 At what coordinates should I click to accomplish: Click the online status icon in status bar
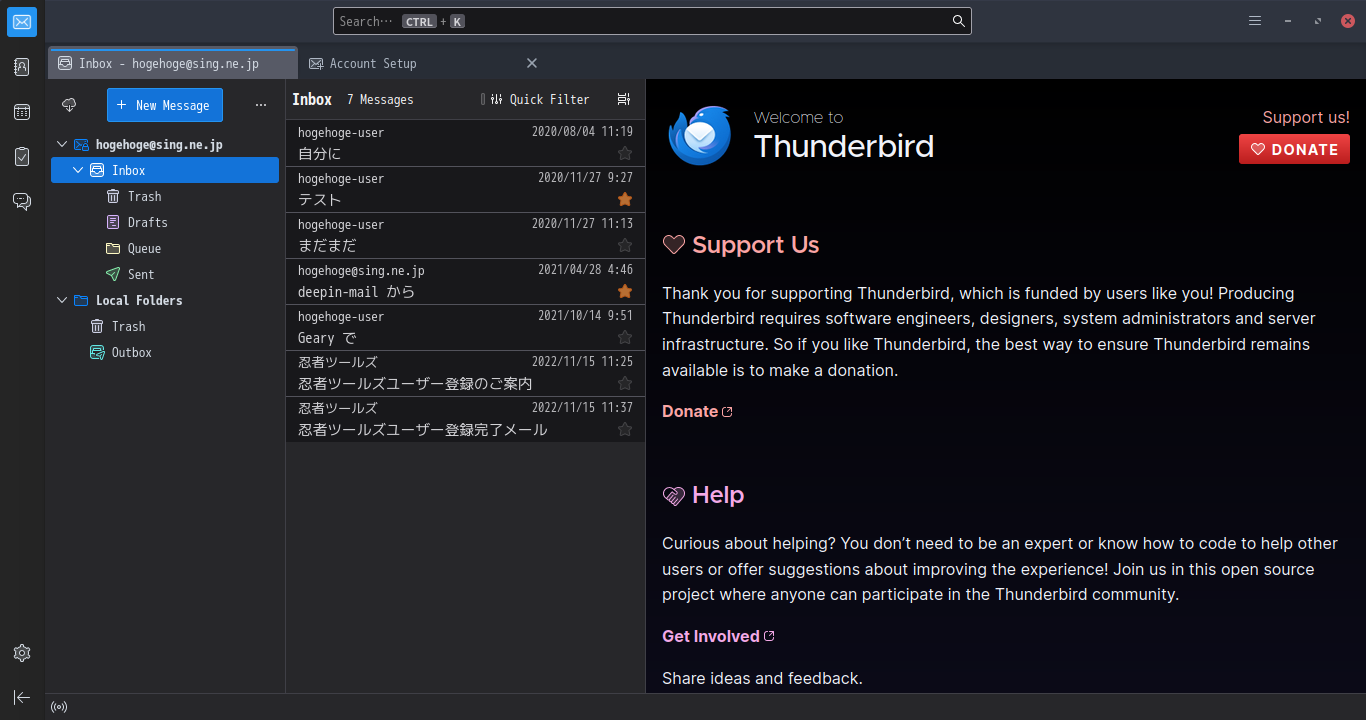pos(59,707)
